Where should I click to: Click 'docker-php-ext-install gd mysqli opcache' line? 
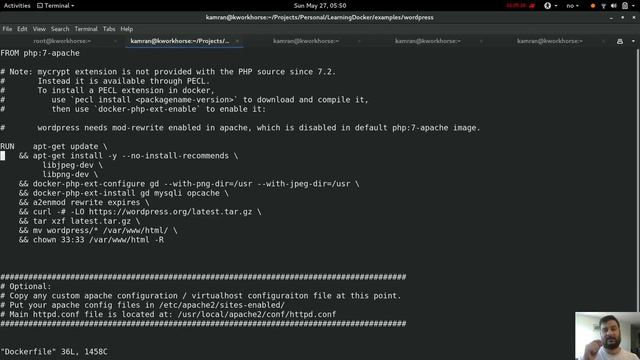124,193
